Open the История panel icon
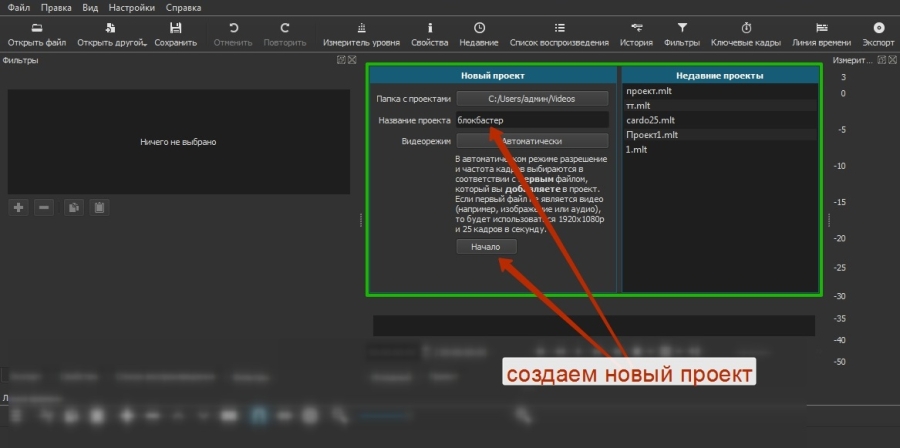The width and height of the screenshot is (900, 448). [x=636, y=28]
